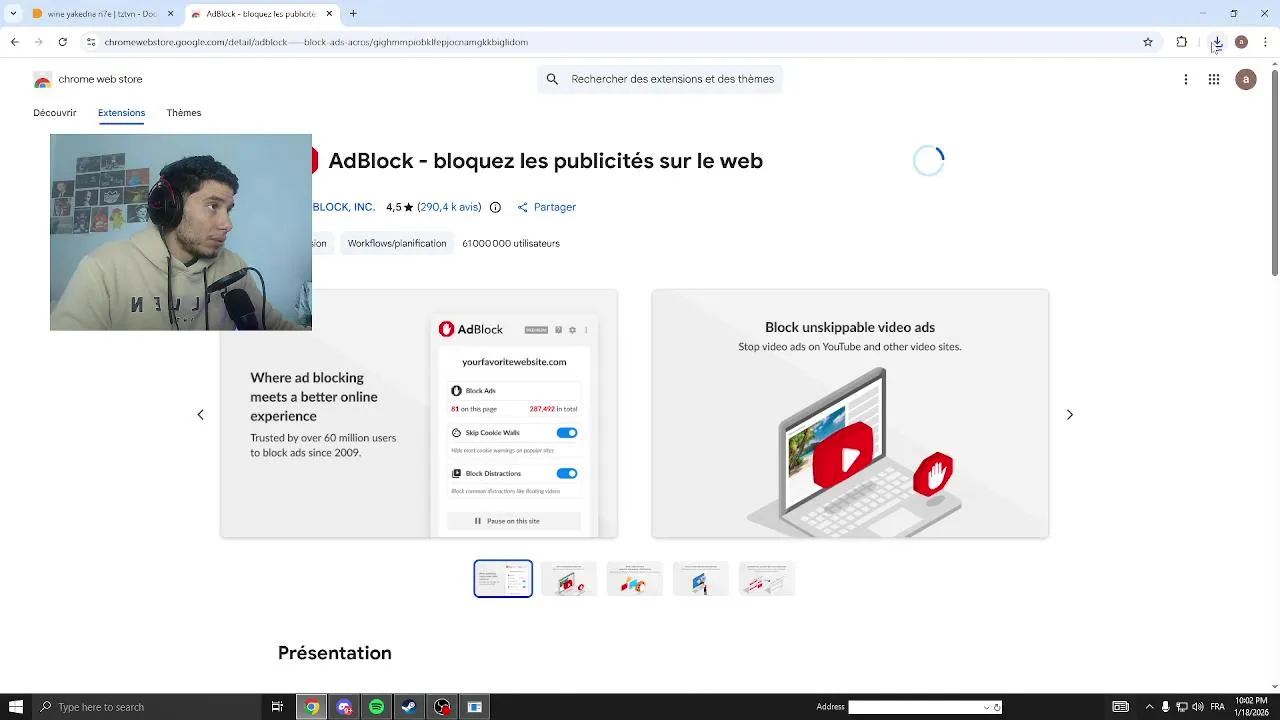Select the second screenshot thumbnail

[569, 579]
